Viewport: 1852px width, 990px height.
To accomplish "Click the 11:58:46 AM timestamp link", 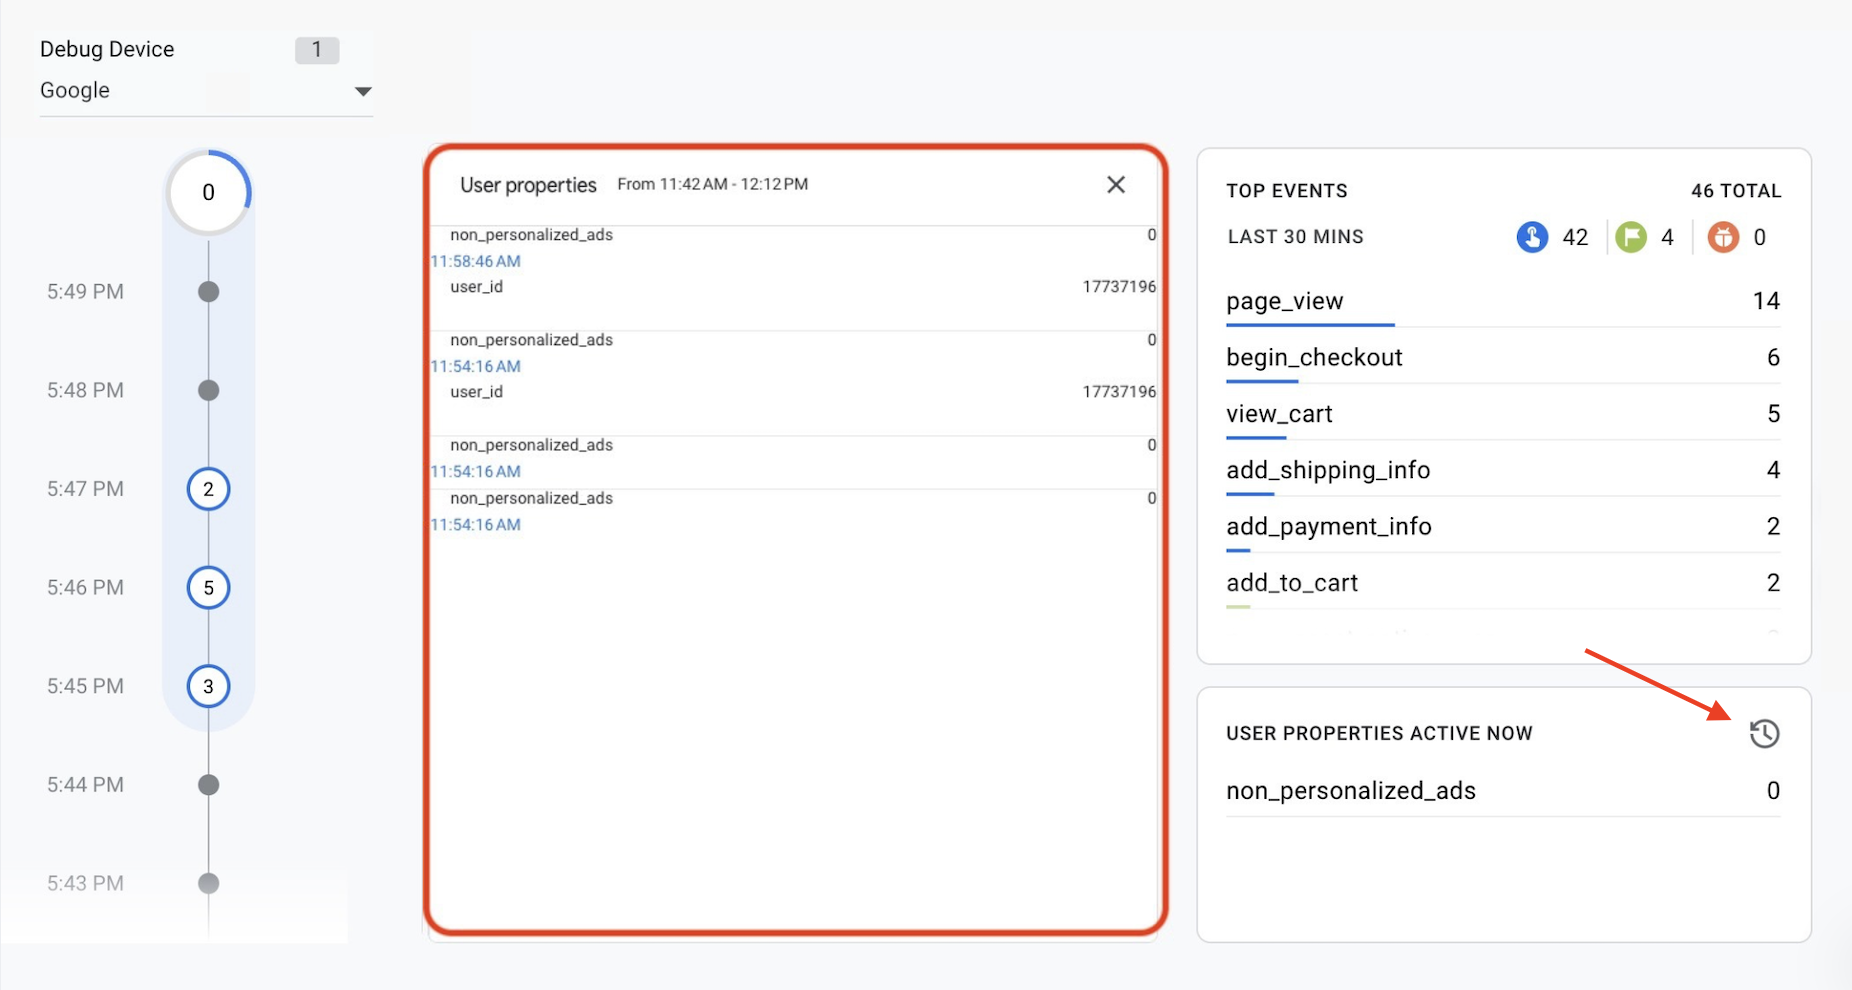I will tap(476, 261).
